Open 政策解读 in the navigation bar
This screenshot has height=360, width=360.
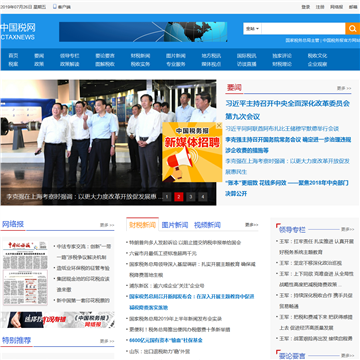pos(70,64)
